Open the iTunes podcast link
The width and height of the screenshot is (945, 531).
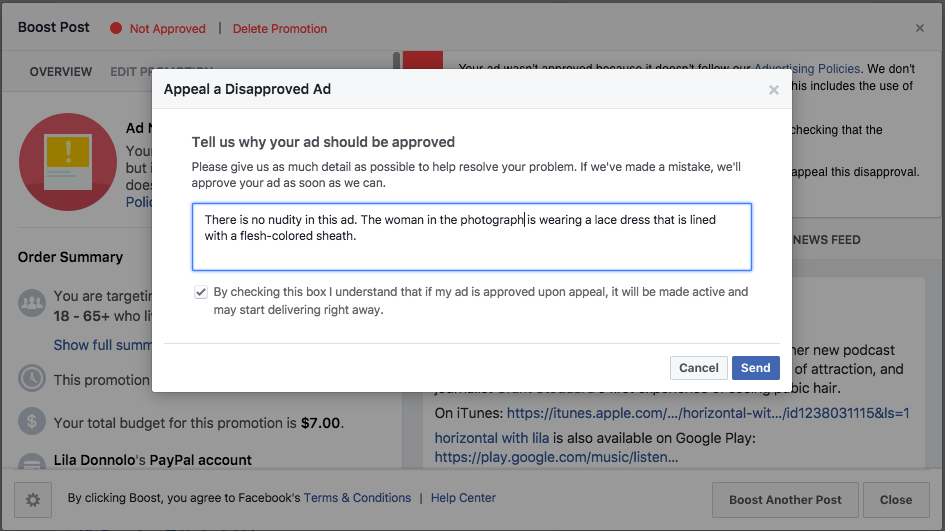708,413
